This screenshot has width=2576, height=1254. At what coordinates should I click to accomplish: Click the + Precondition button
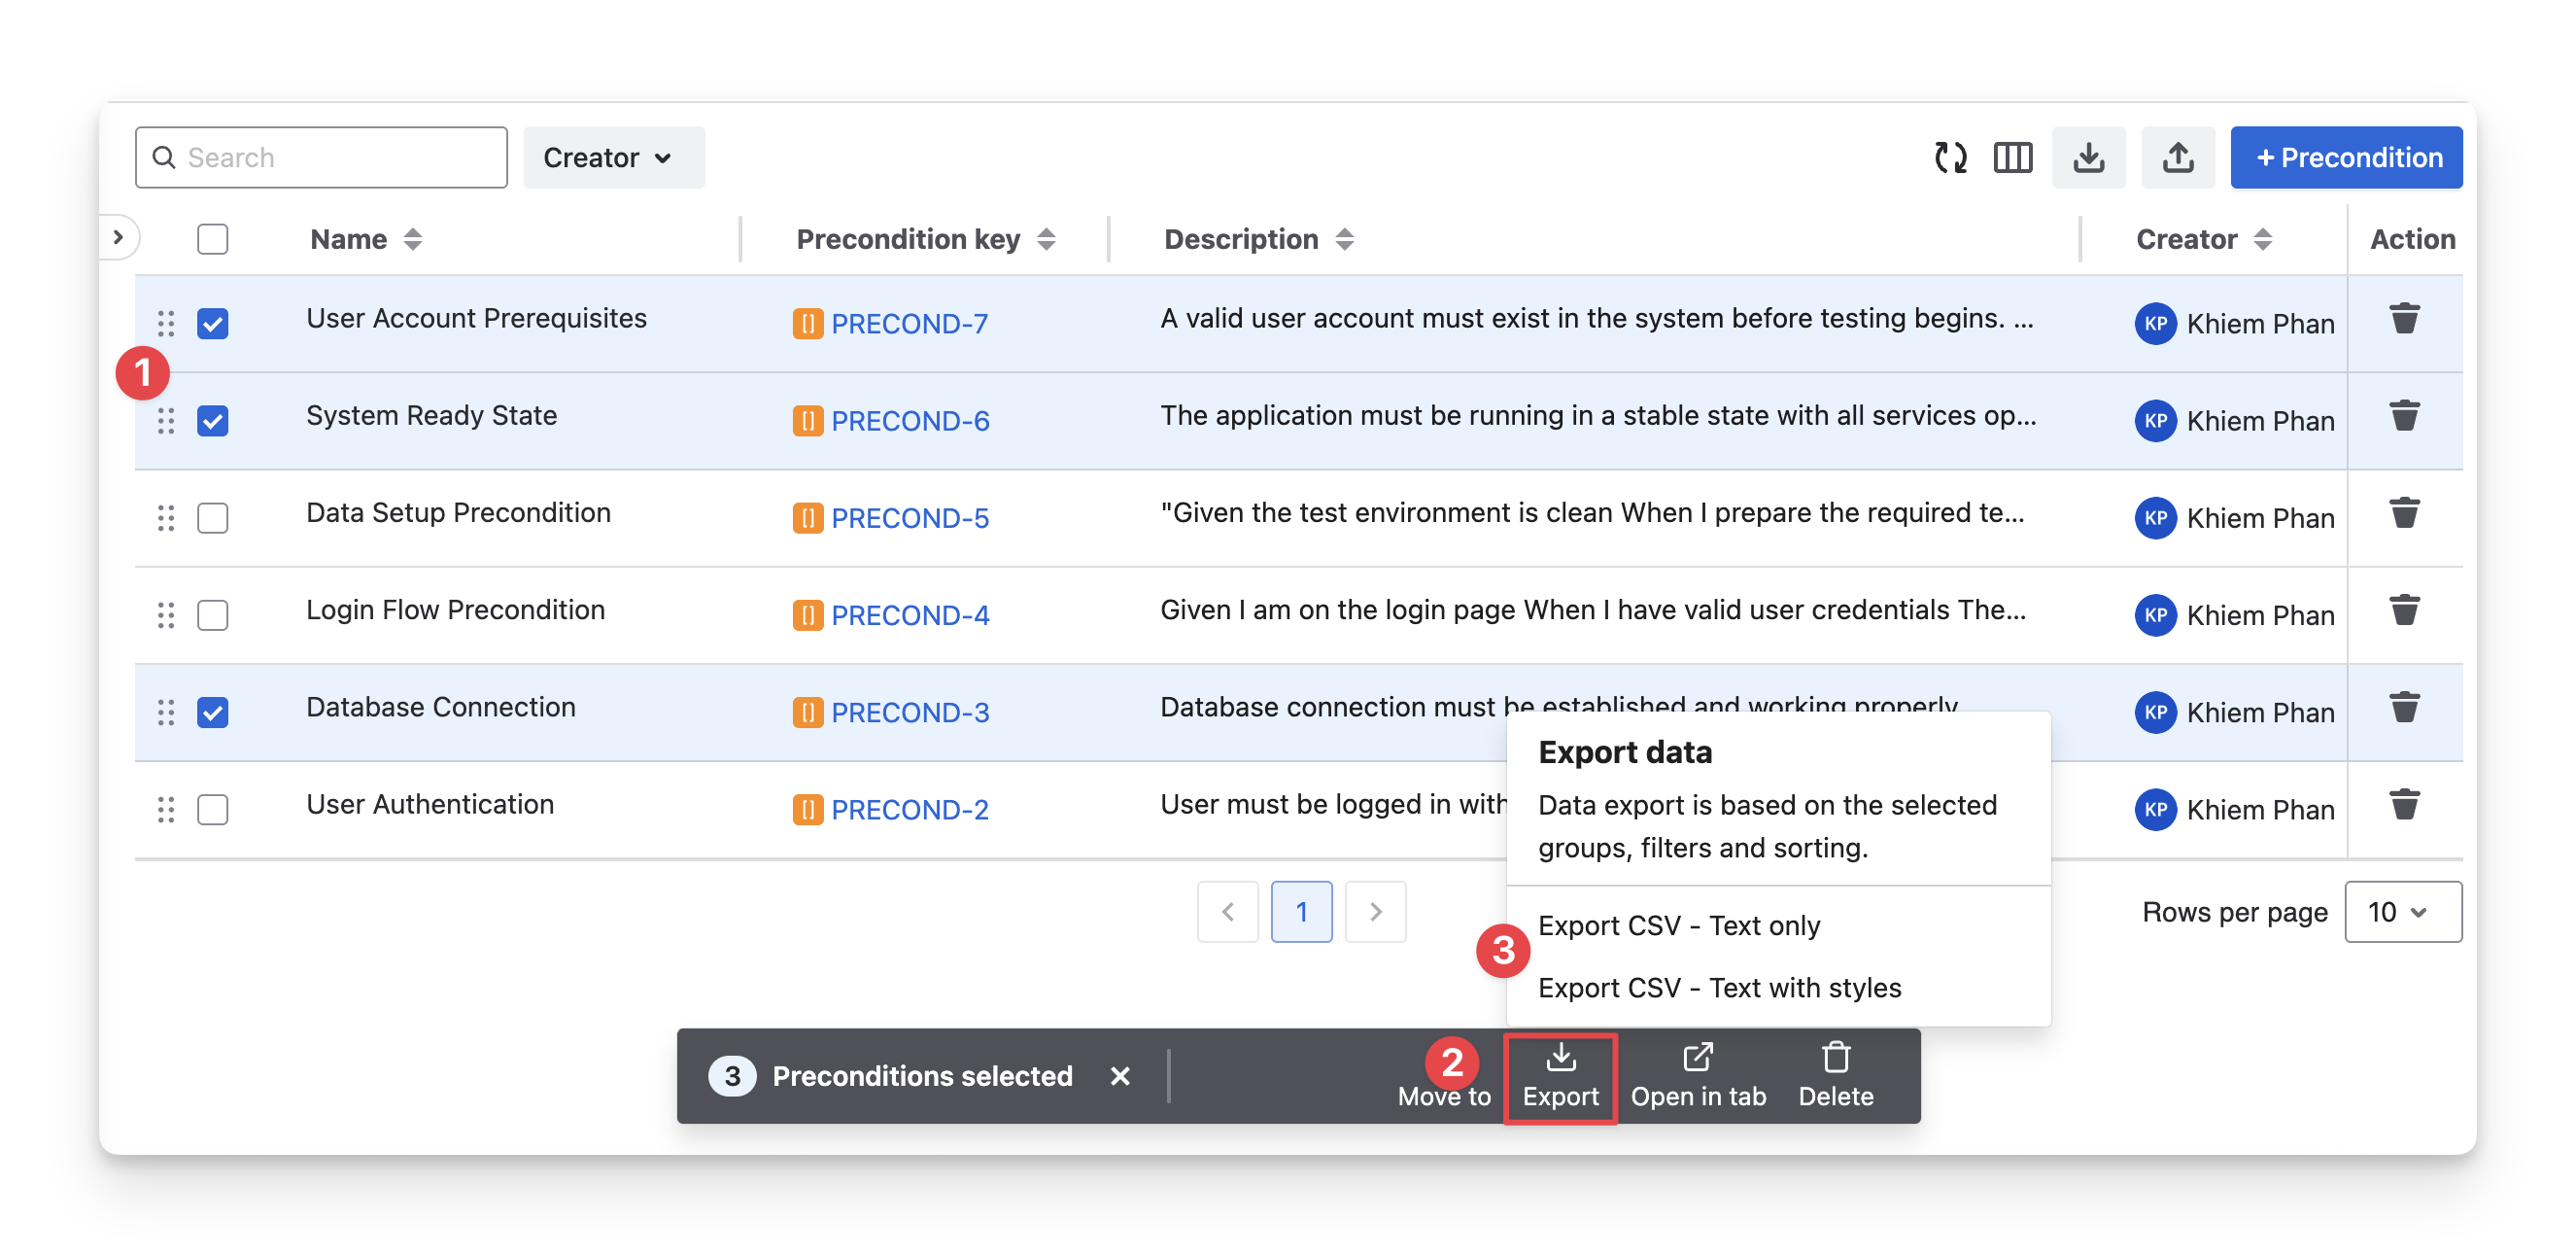2346,158
